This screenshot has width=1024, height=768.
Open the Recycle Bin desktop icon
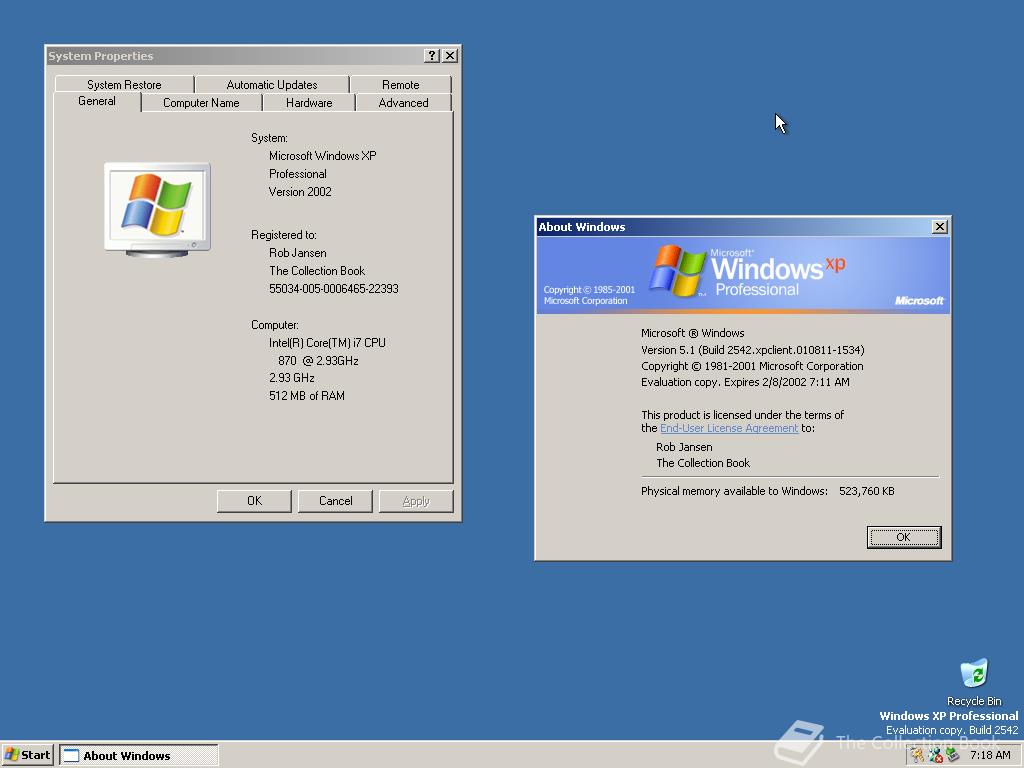click(x=974, y=682)
